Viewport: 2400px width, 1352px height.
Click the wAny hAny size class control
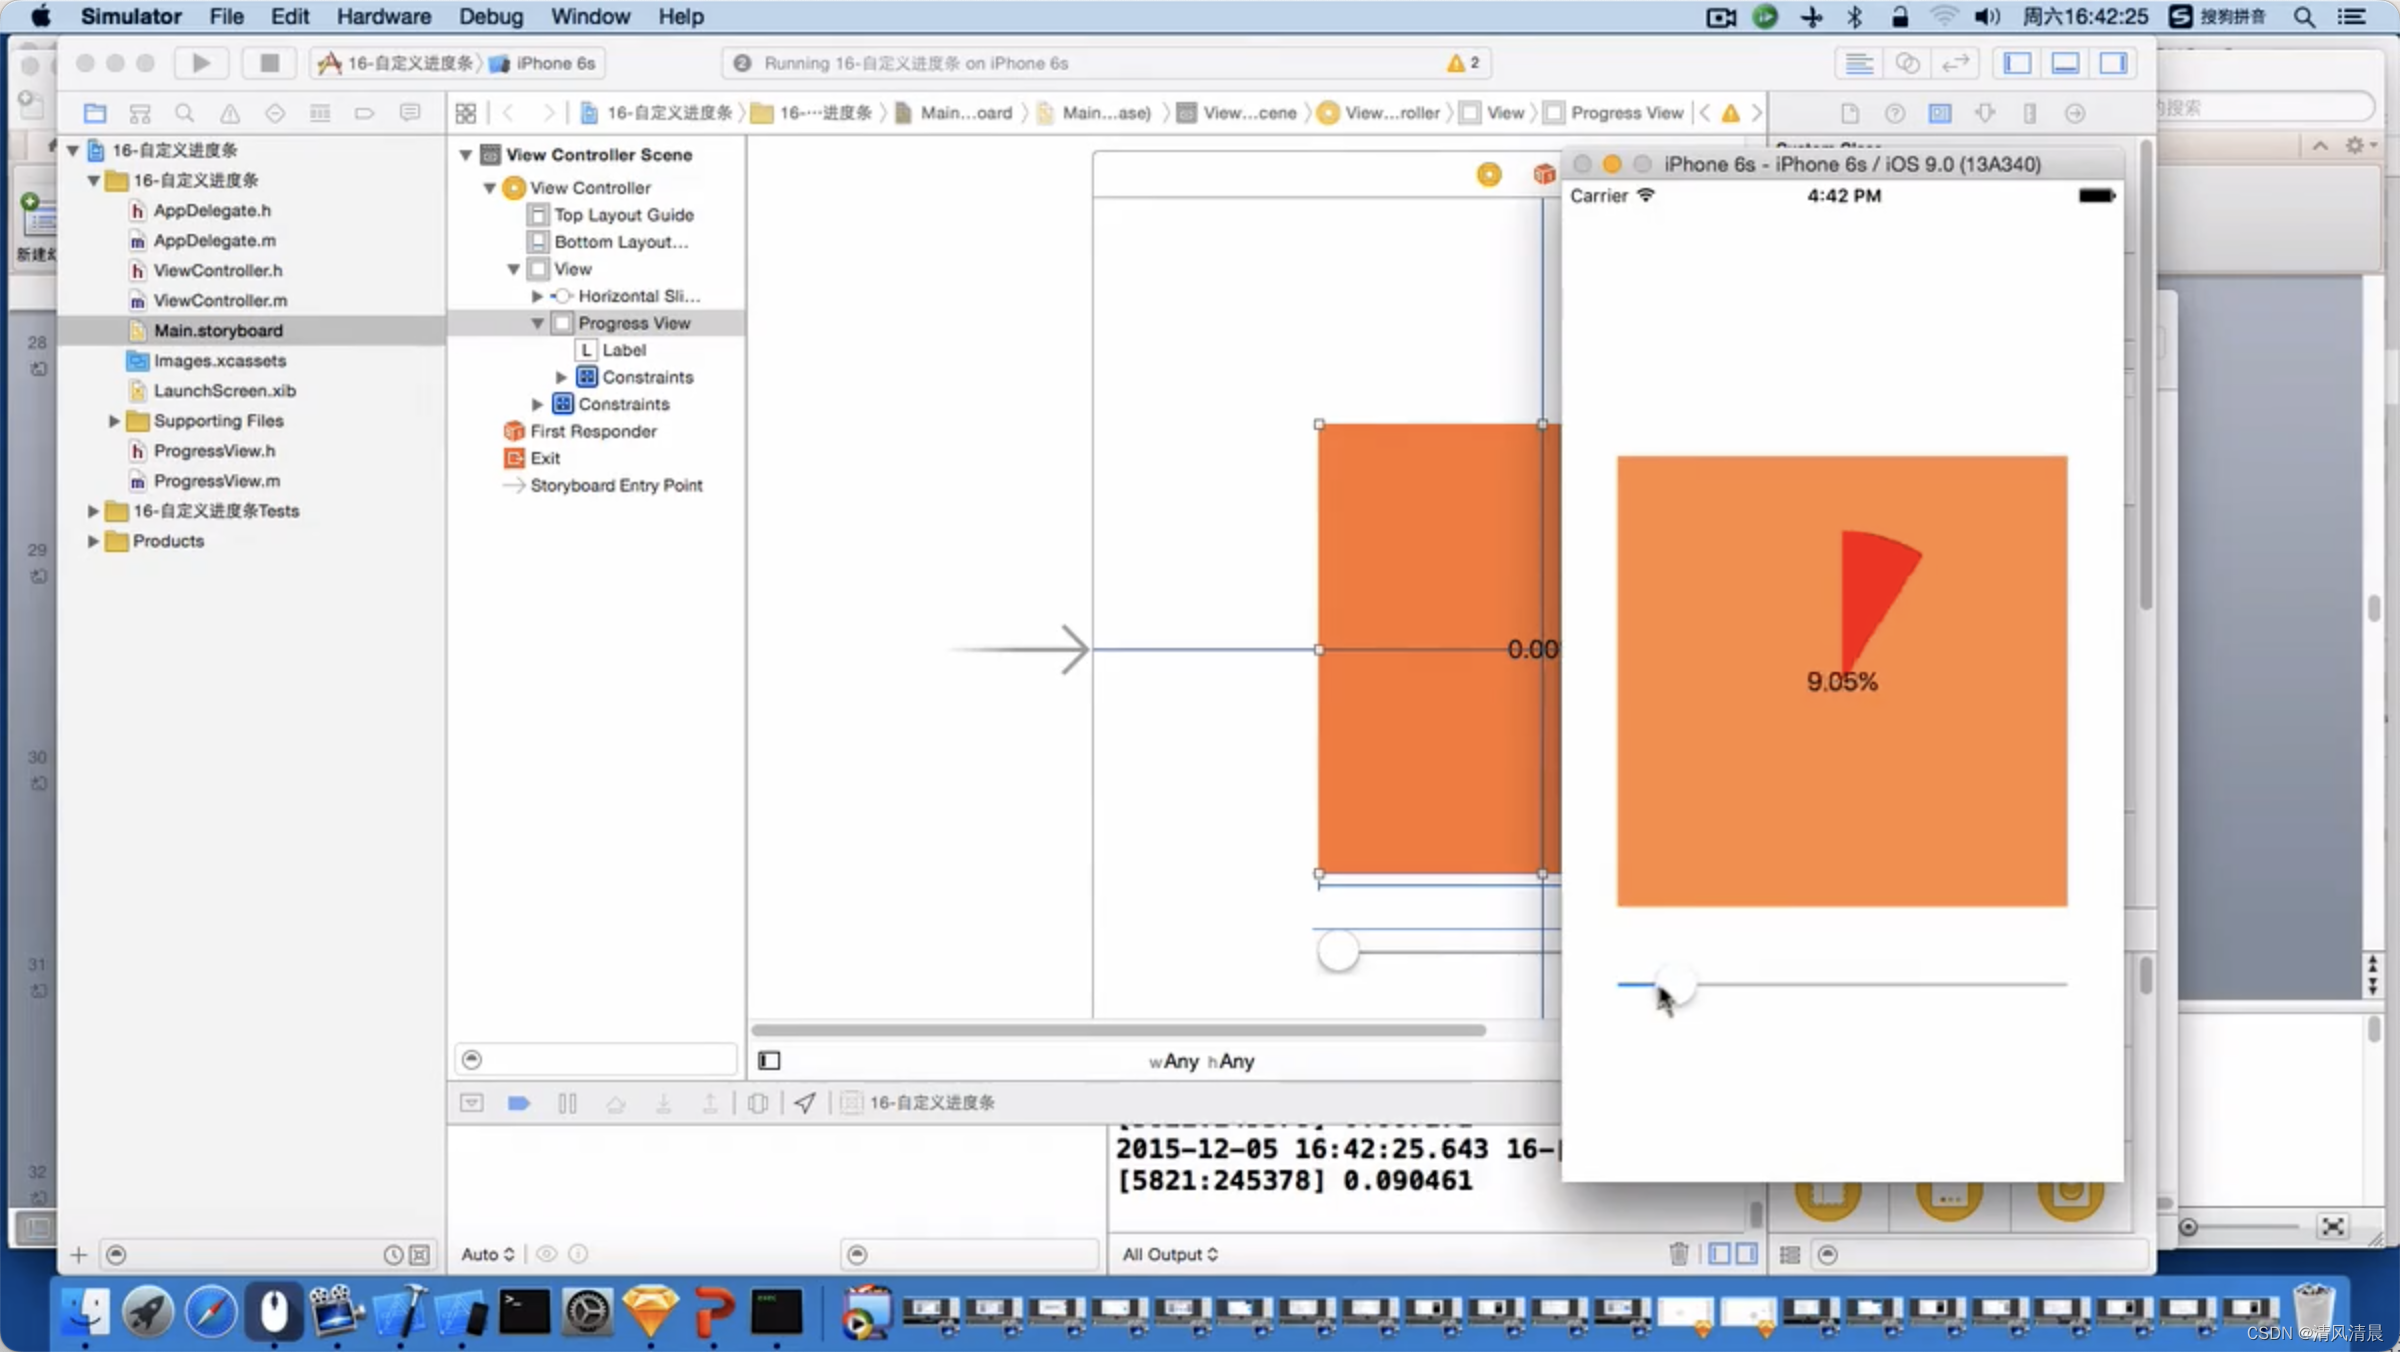[x=1201, y=1061]
